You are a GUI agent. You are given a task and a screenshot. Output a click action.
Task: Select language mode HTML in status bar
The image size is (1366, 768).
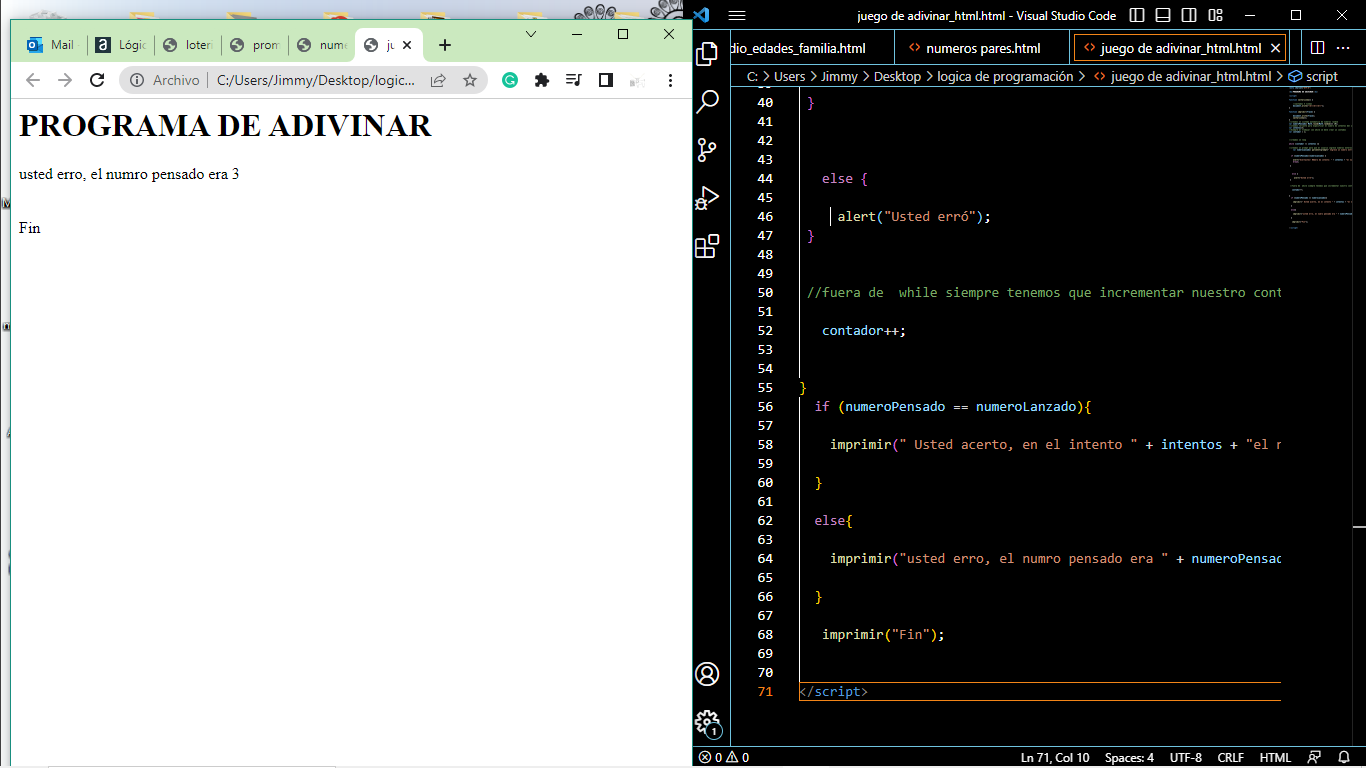[1275, 758]
